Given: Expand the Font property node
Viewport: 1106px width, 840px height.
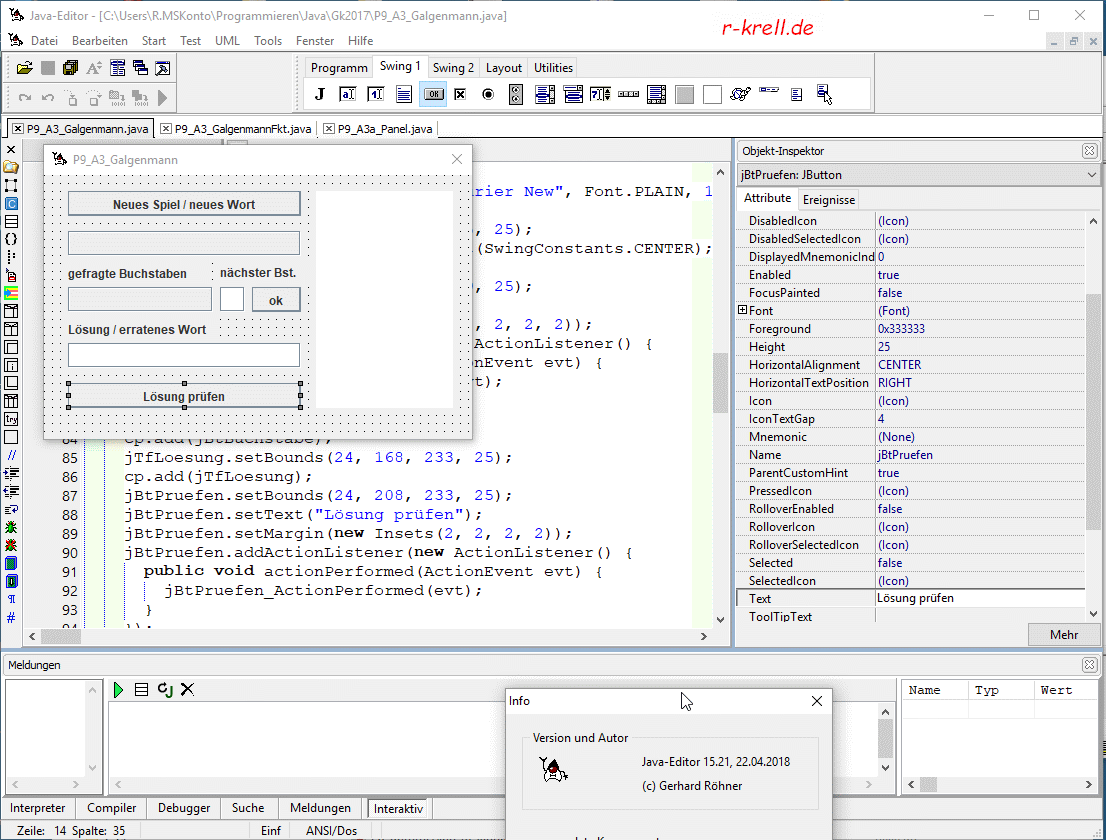Looking at the screenshot, I should pyautogui.click(x=742, y=311).
